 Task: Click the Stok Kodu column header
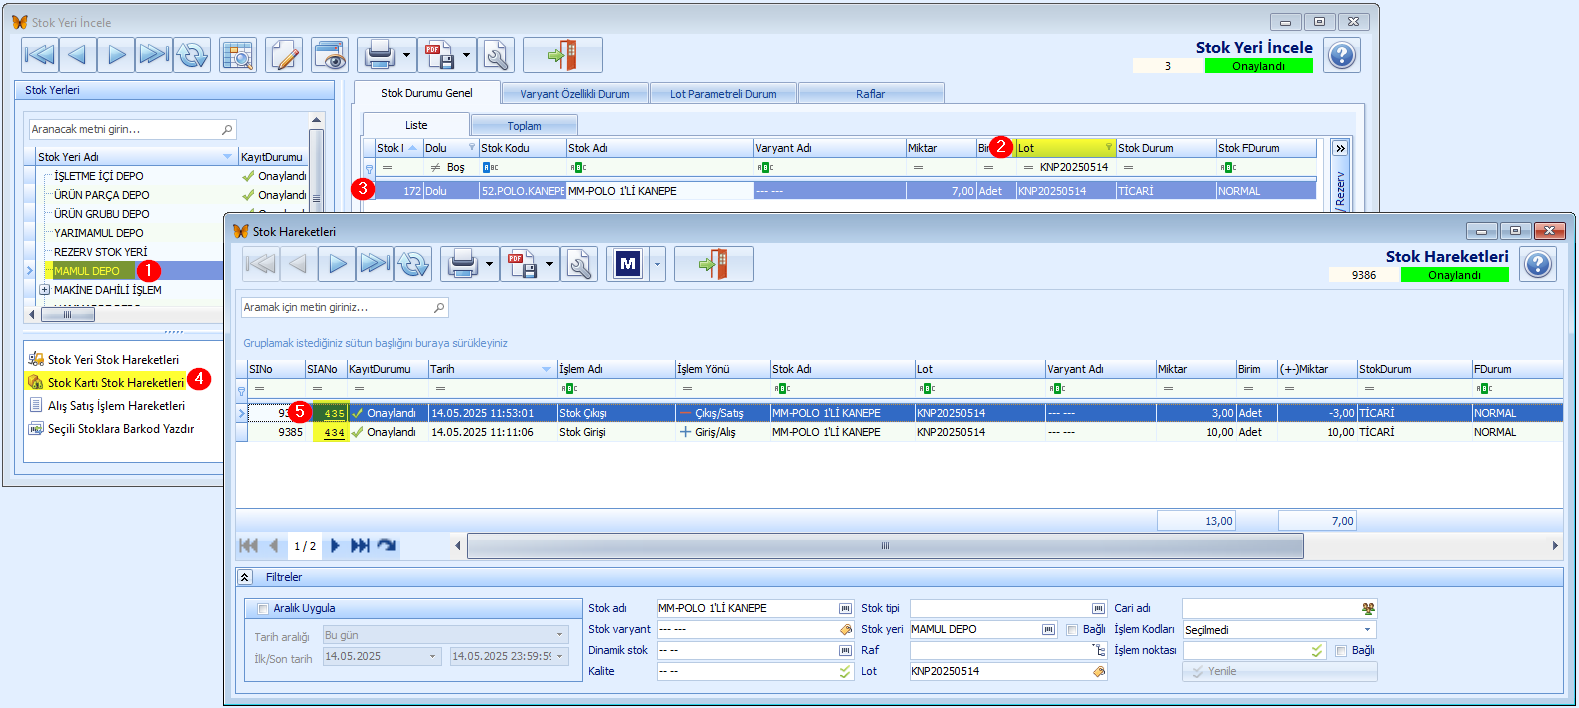(522, 148)
